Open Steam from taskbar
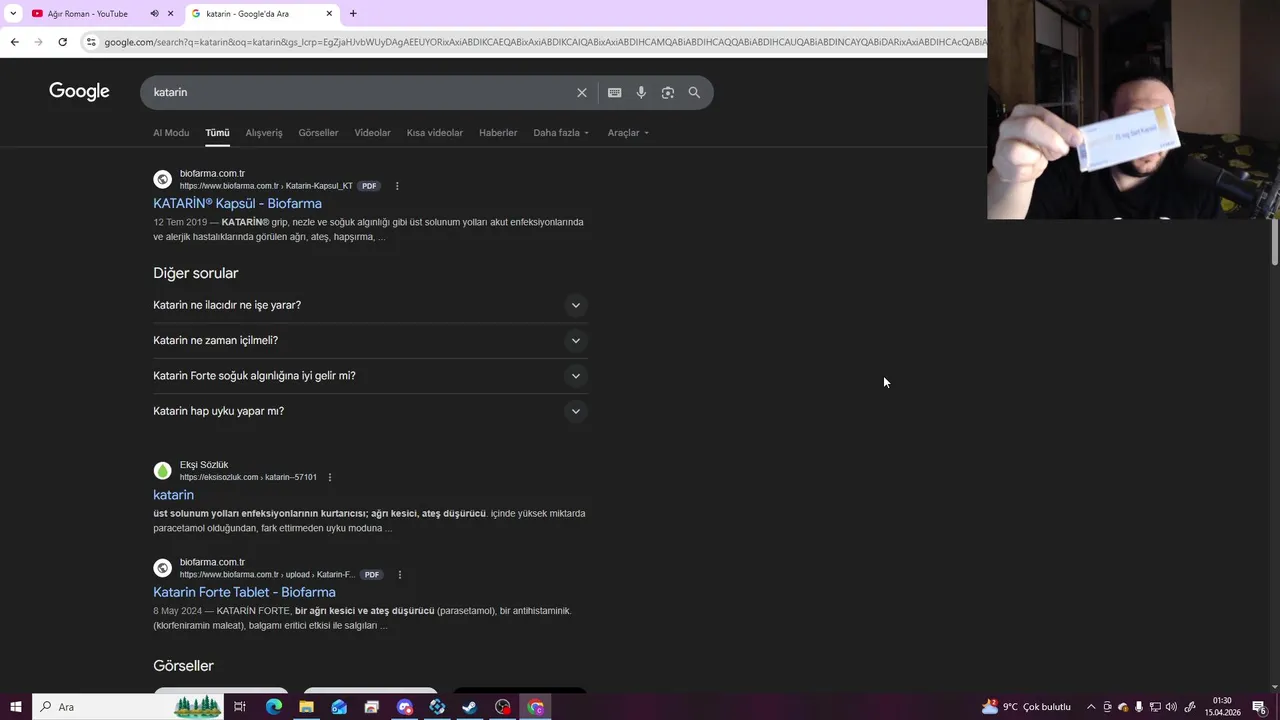This screenshot has width=1280, height=720. pos(470,707)
